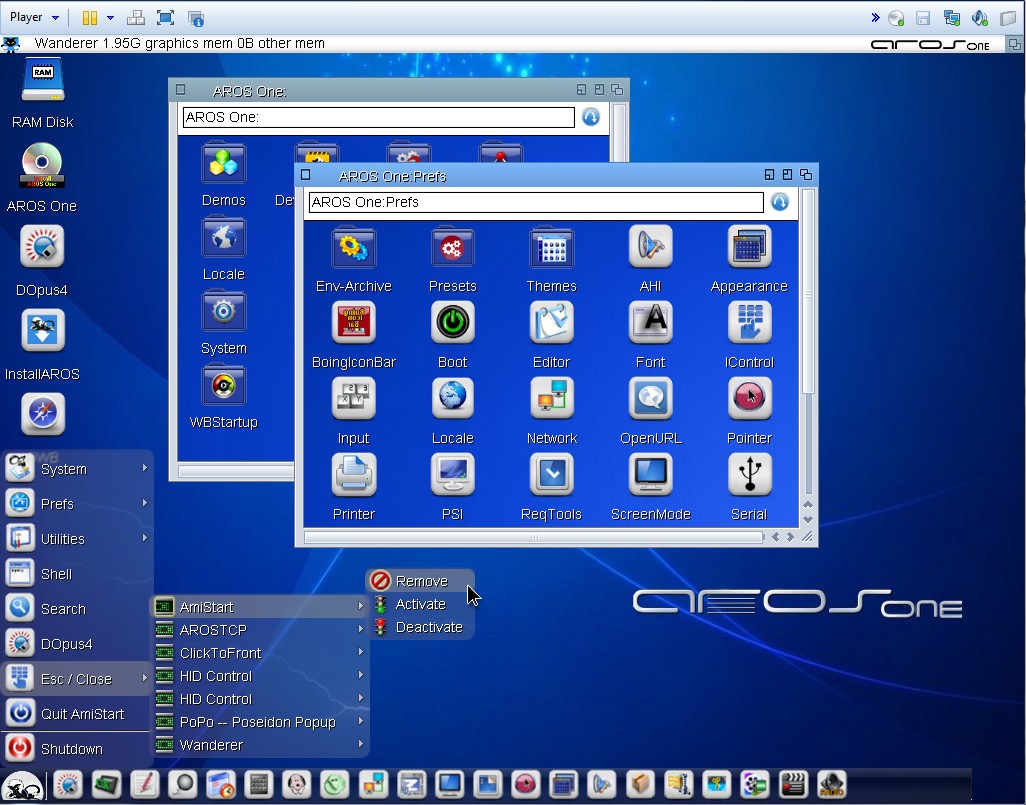Viewport: 1026px width, 805px height.
Task: Select Activate in the AmiStart submenu
Action: pos(420,604)
